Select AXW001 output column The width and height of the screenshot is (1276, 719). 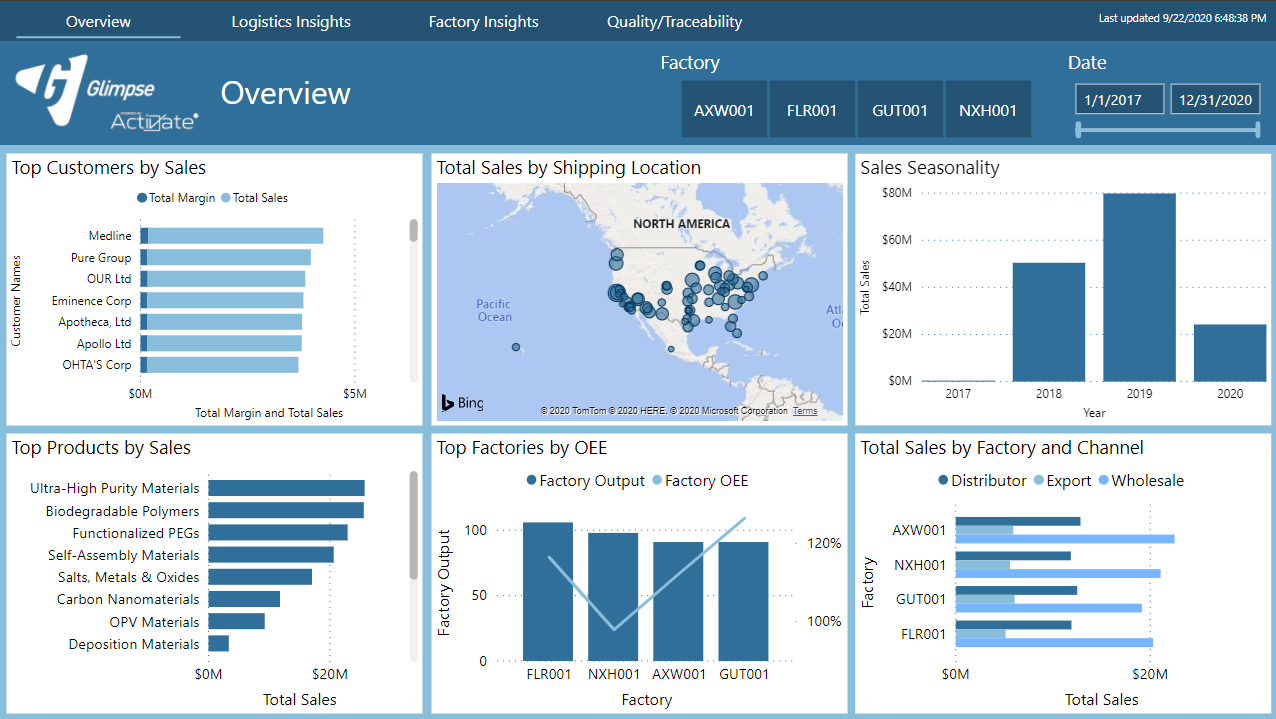point(678,601)
